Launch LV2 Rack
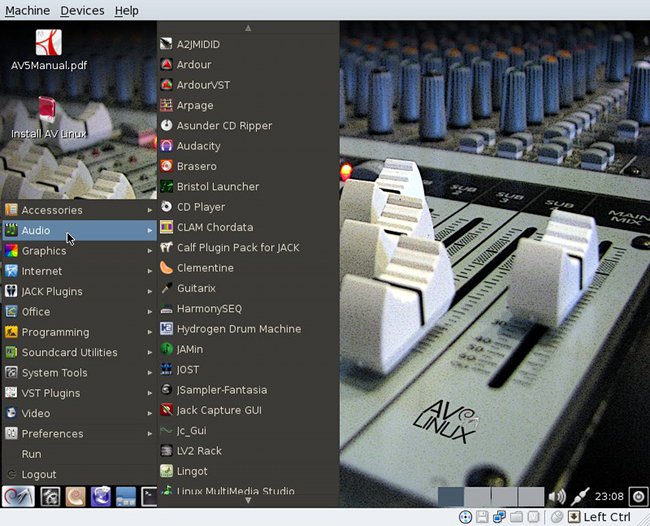Image resolution: width=650 pixels, height=526 pixels. pyautogui.click(x=248, y=451)
